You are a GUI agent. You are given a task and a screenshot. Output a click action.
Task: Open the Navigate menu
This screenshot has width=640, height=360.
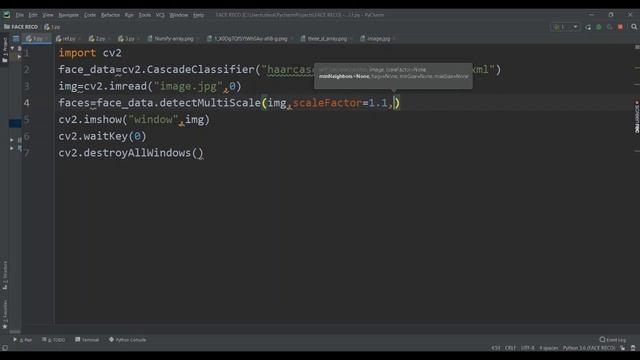tap(69, 15)
